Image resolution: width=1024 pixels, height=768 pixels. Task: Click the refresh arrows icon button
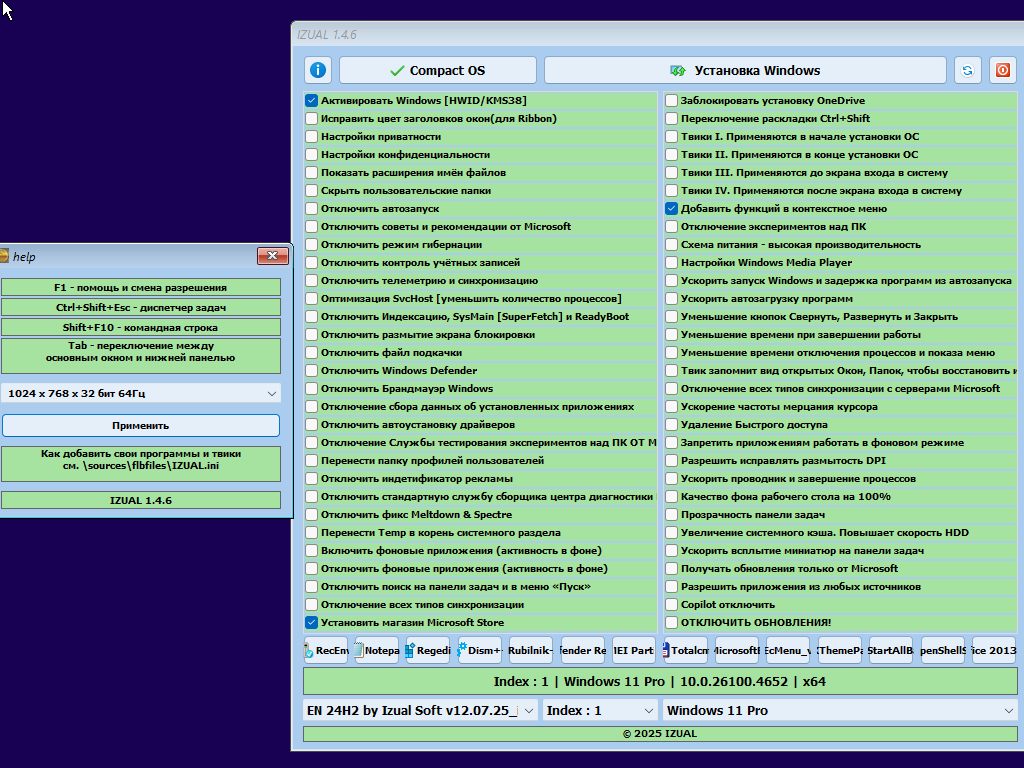click(x=968, y=70)
